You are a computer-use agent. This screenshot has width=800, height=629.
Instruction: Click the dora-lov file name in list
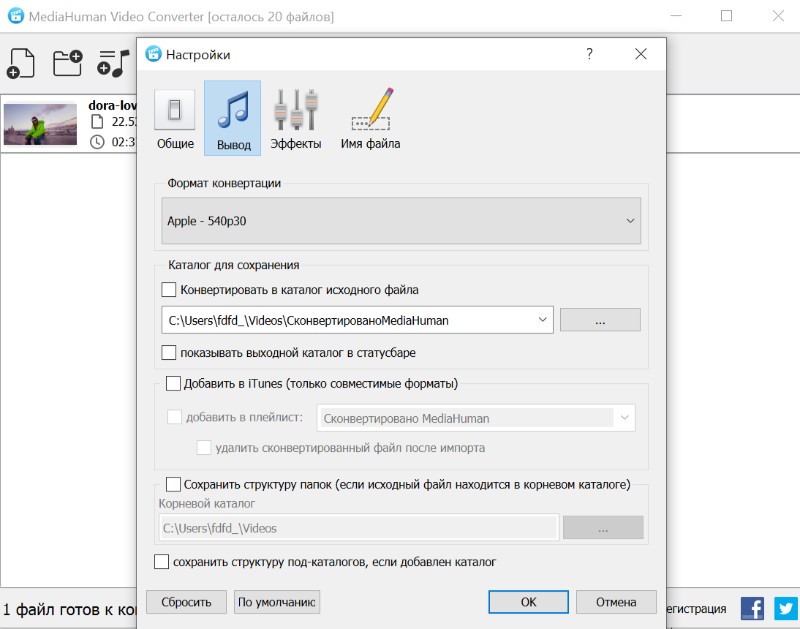click(x=113, y=105)
